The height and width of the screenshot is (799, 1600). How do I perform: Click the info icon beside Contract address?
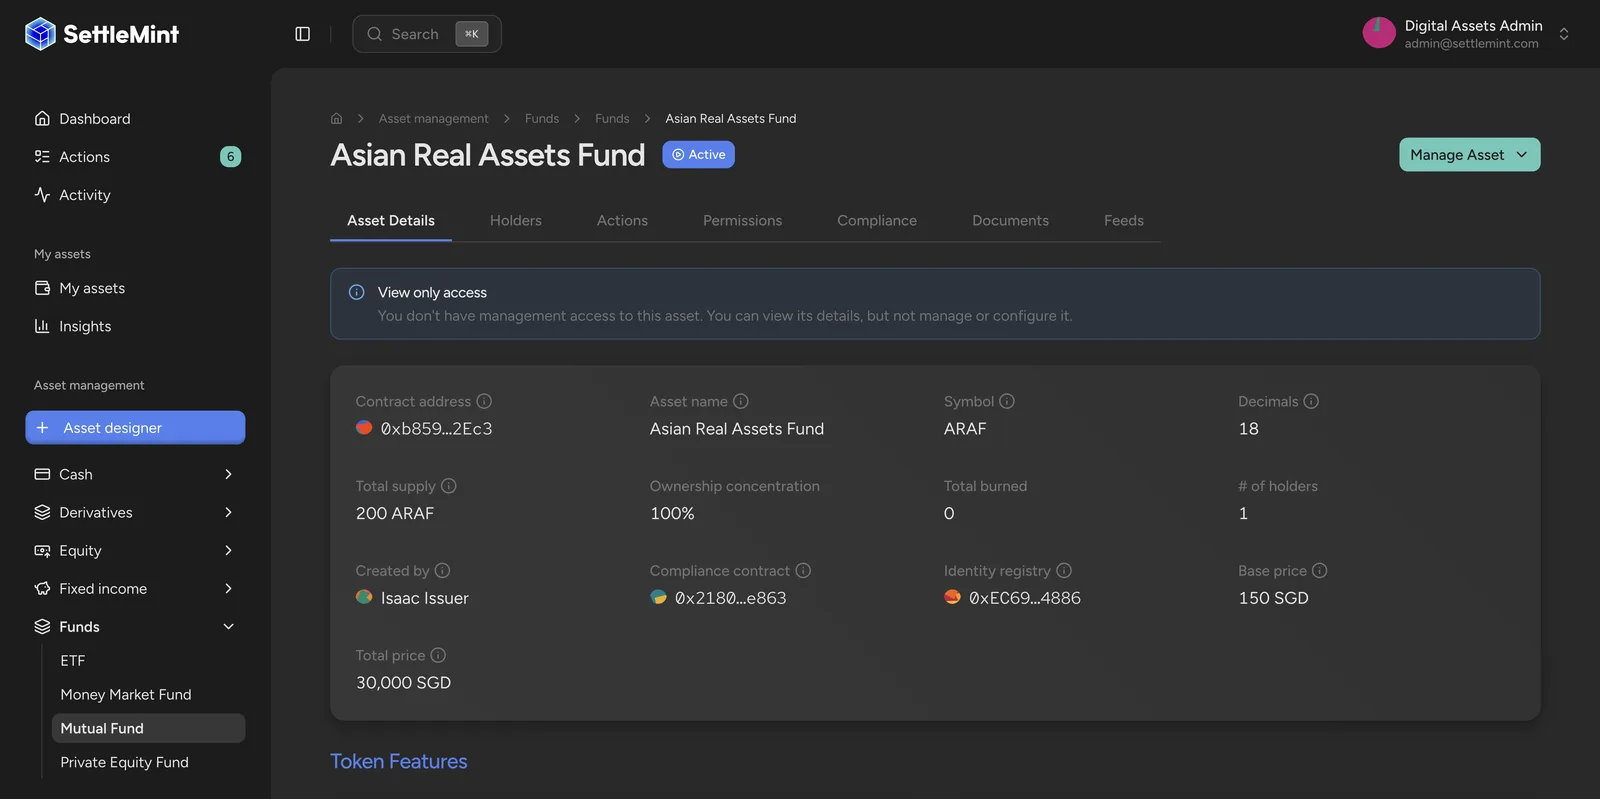coord(484,401)
